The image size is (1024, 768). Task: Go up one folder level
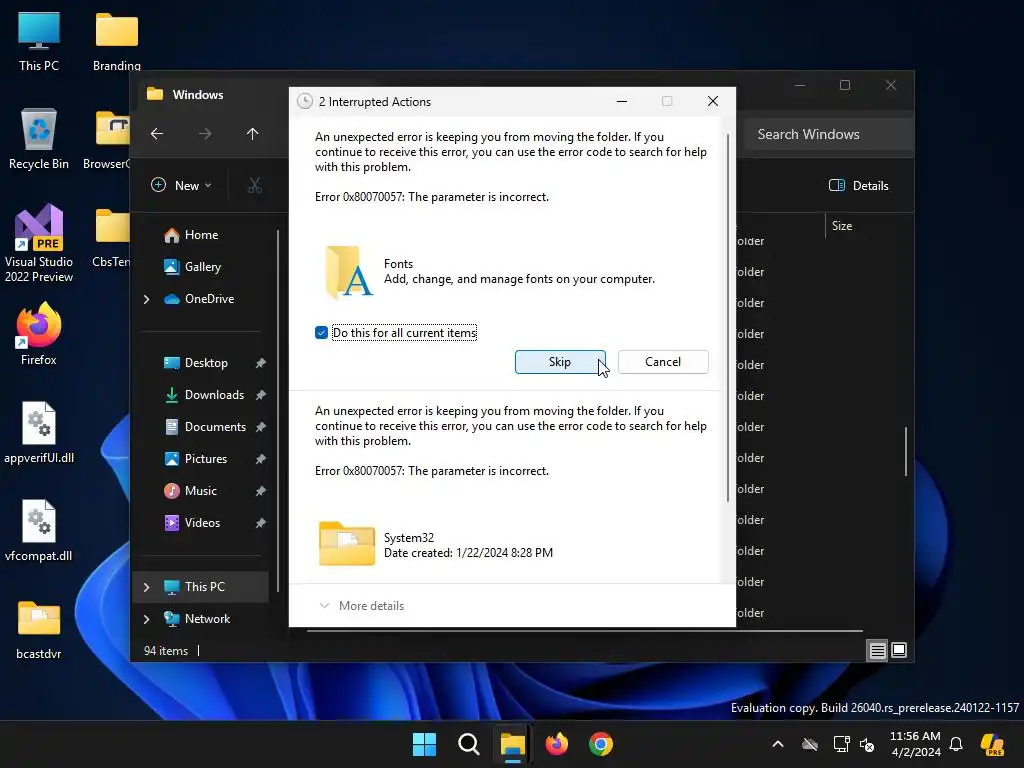253,134
